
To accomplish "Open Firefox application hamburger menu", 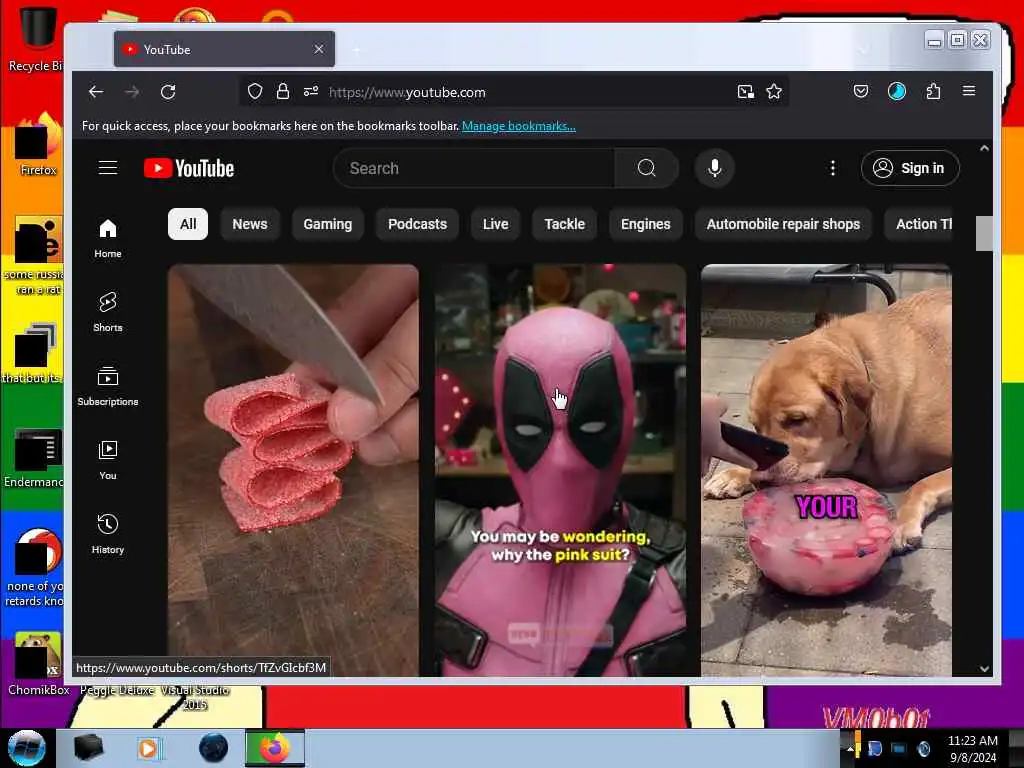I will point(969,91).
